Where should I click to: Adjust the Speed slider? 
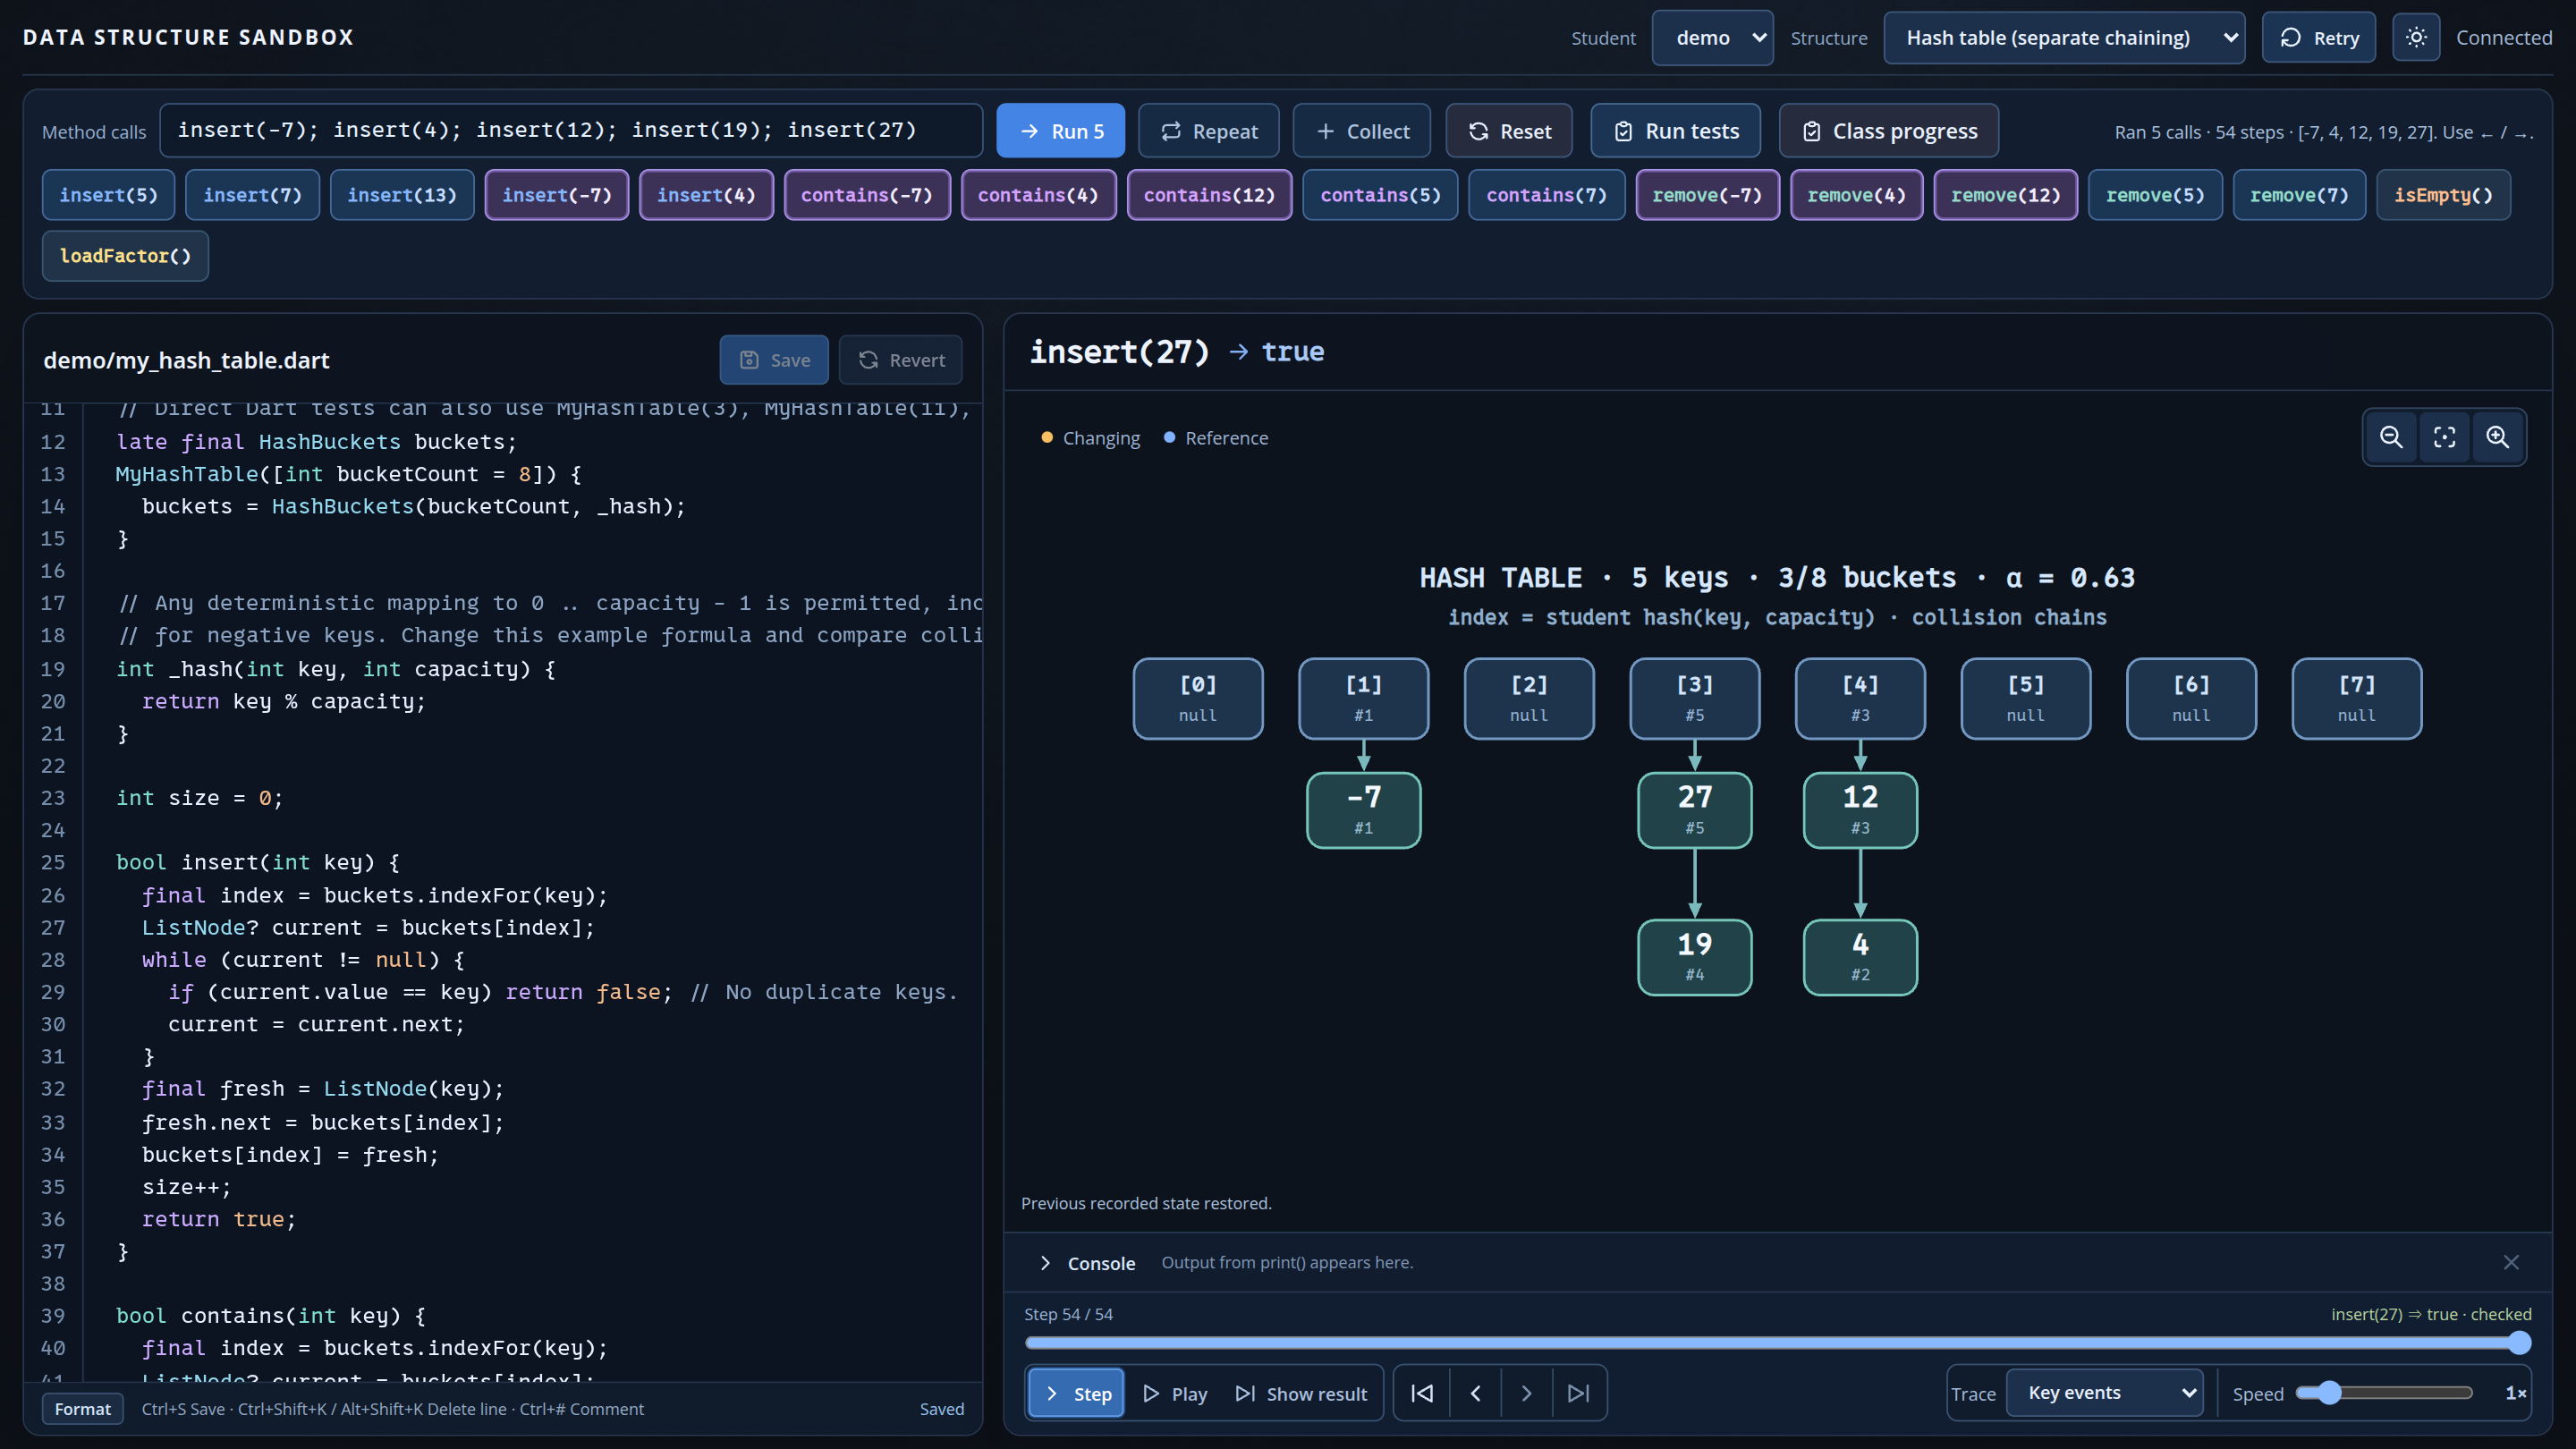click(2384, 1393)
